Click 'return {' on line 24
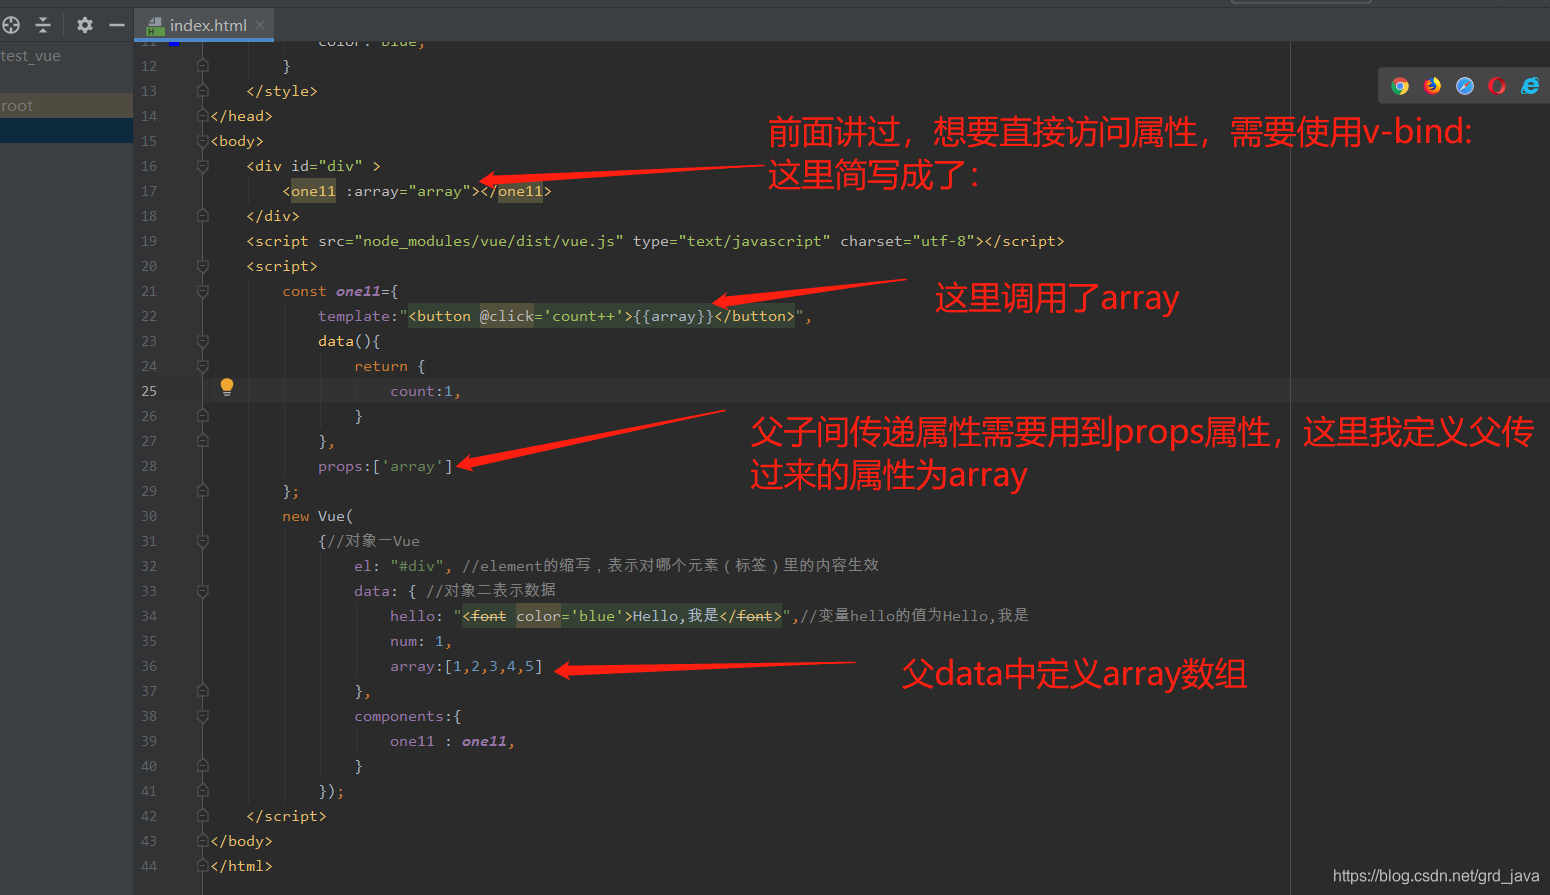1550x895 pixels. click(389, 366)
